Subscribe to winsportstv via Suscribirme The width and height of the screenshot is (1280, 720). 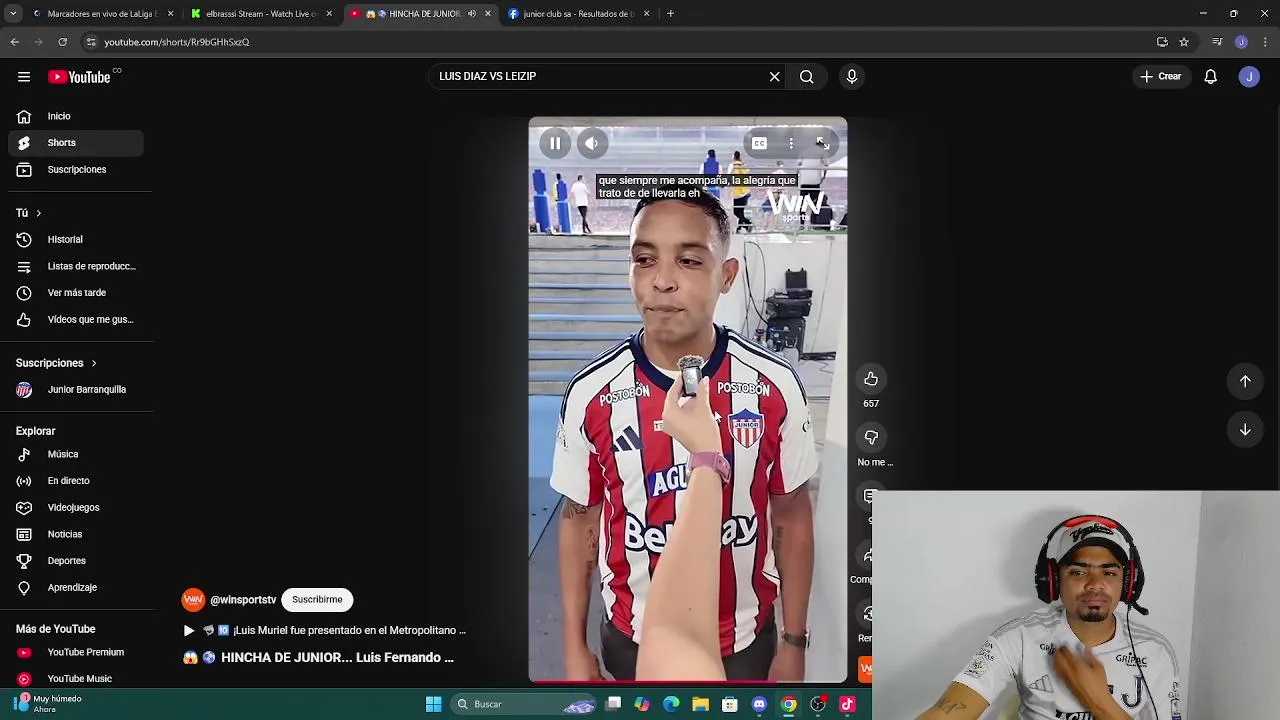317,600
